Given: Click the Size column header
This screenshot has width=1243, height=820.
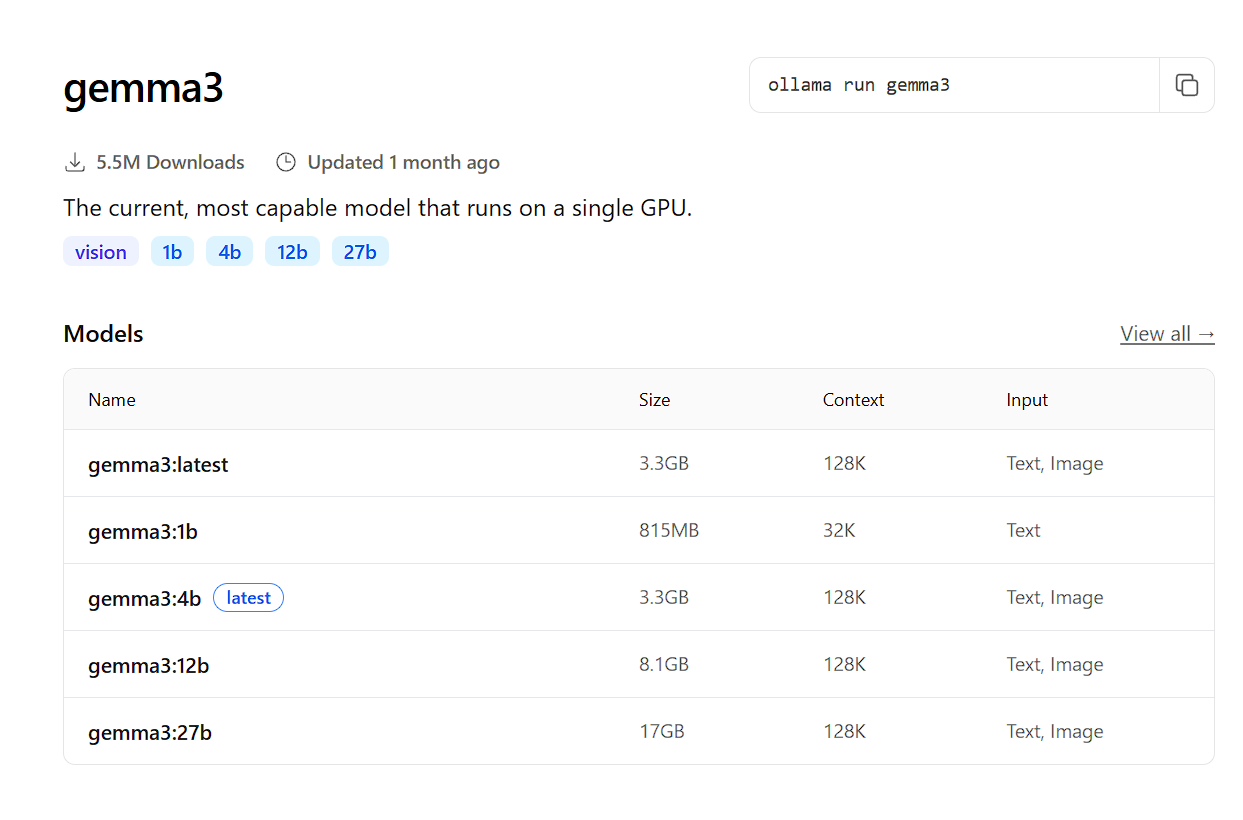Looking at the screenshot, I should pyautogui.click(x=655, y=400).
